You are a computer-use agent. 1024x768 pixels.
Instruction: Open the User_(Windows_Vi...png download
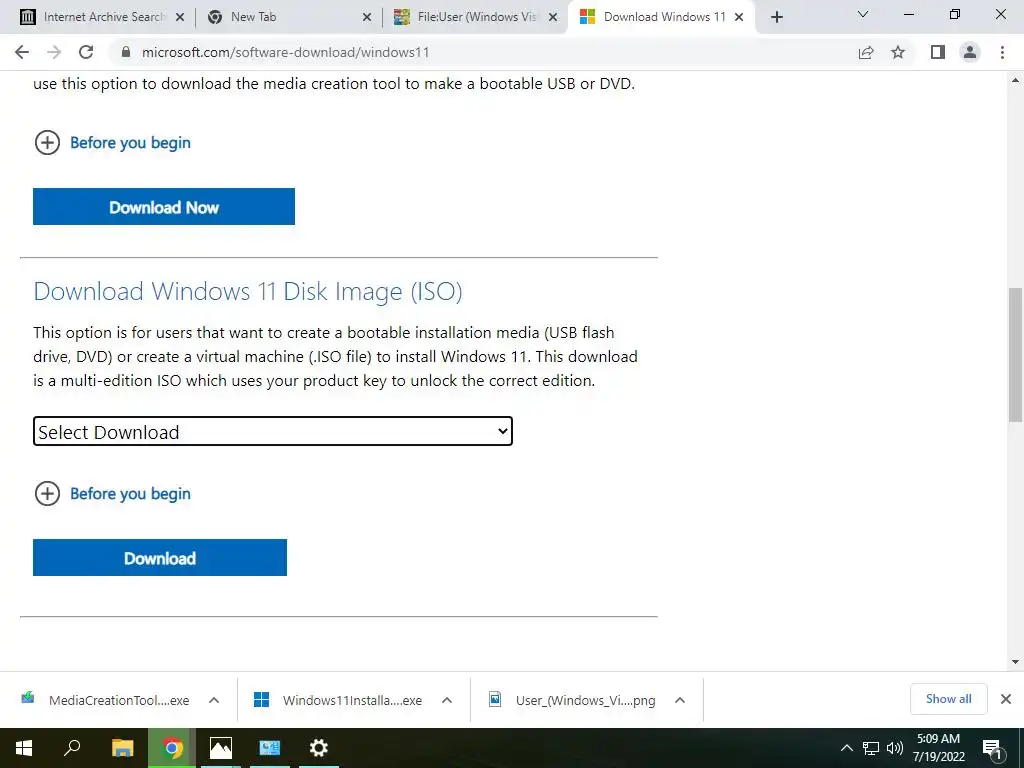coord(572,700)
